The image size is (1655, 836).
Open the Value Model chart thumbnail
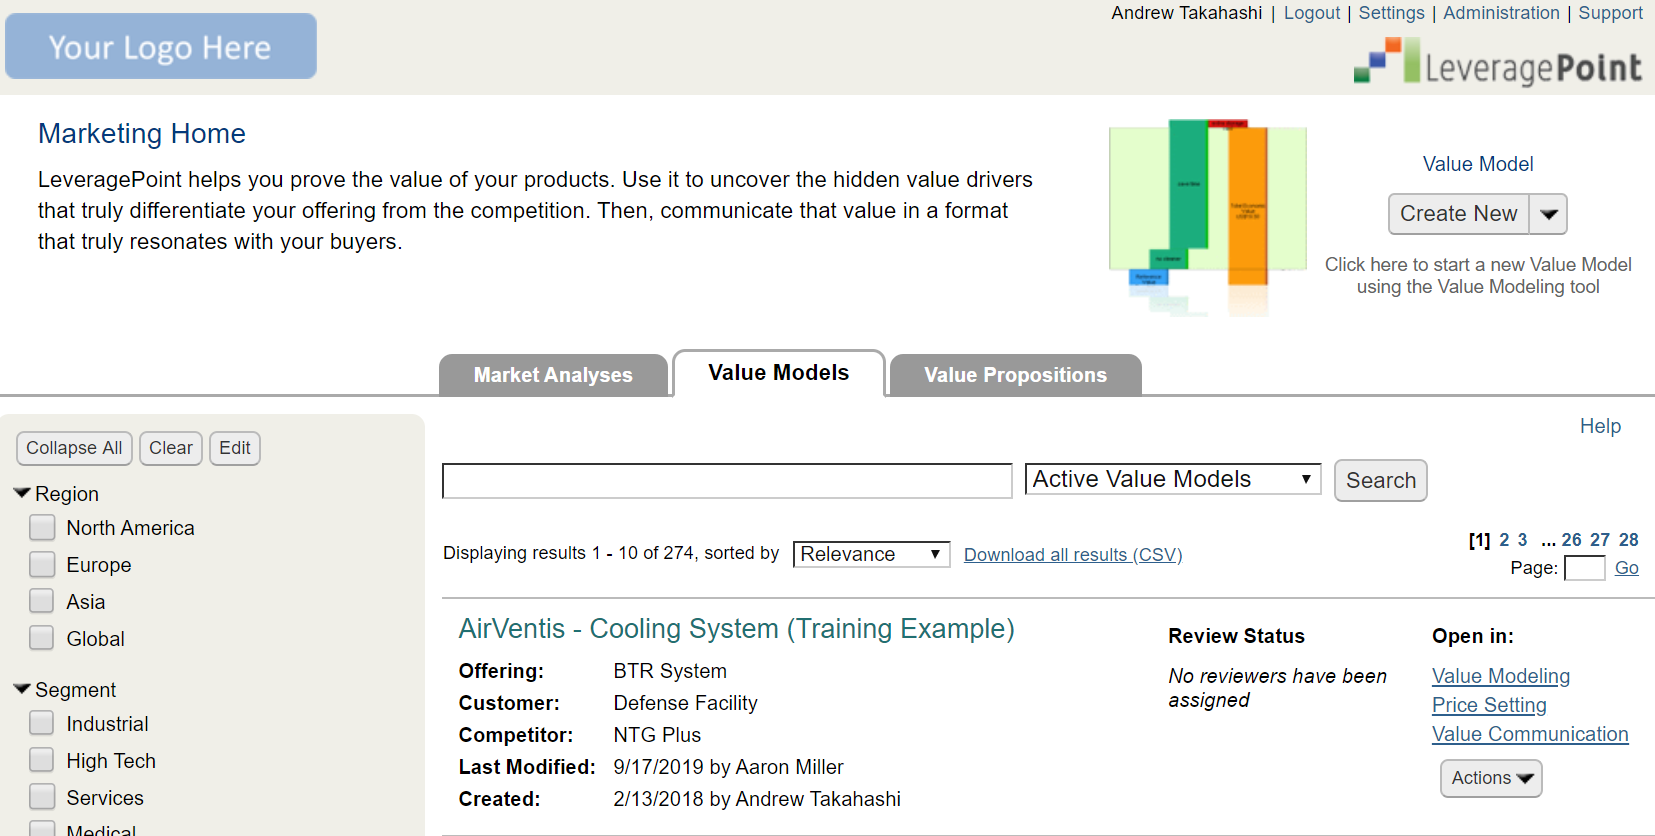(1208, 217)
